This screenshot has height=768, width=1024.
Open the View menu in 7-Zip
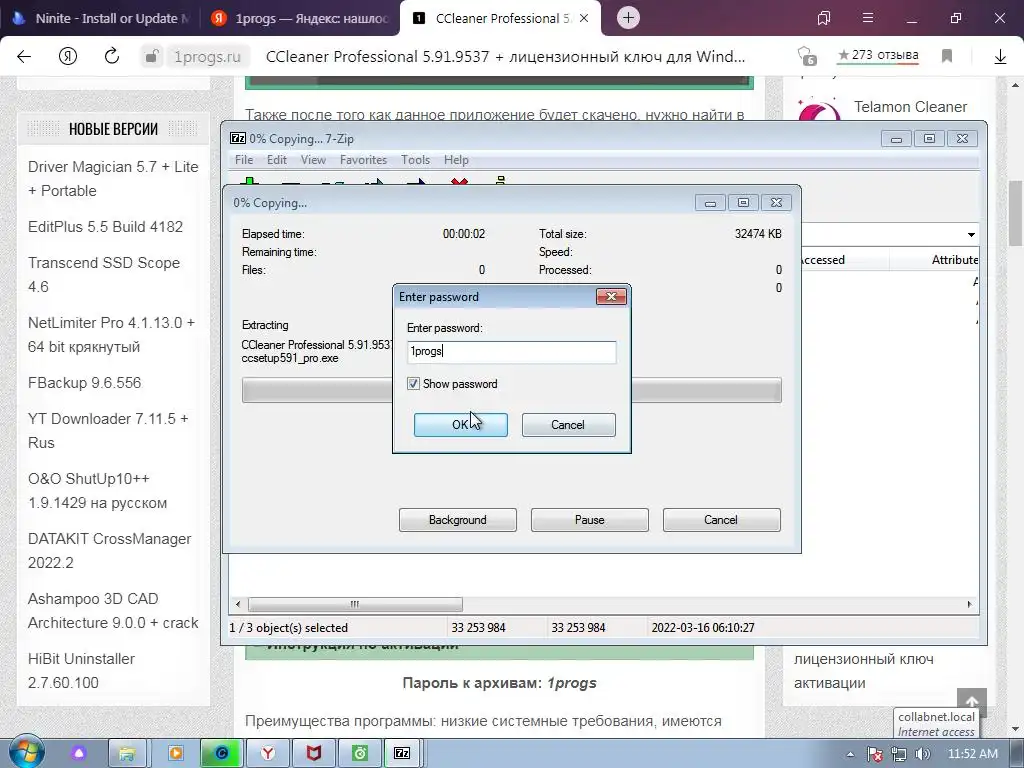313,160
